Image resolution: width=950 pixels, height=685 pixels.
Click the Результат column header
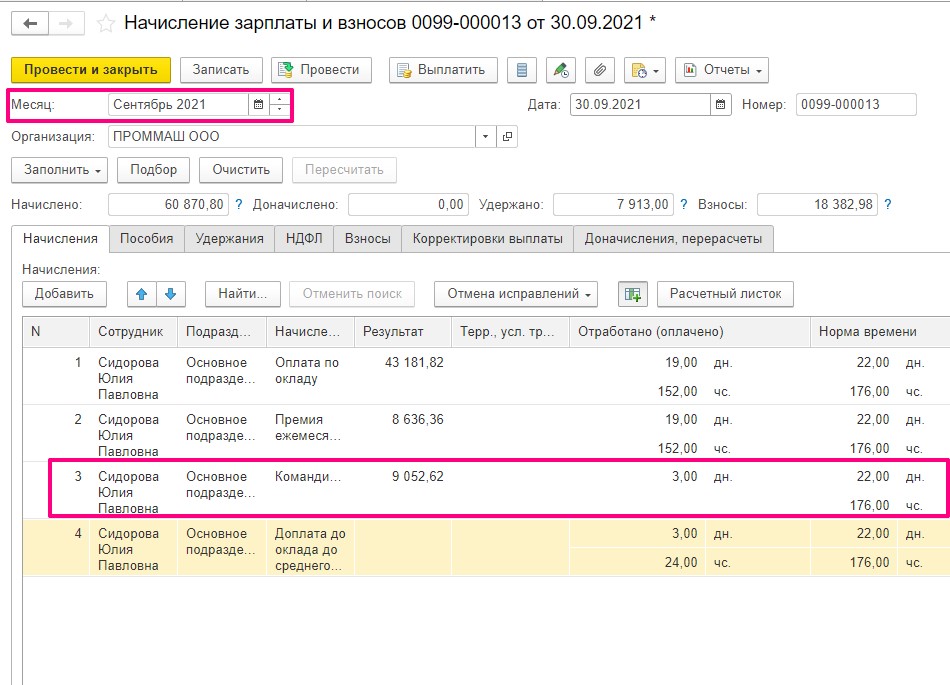403,332
